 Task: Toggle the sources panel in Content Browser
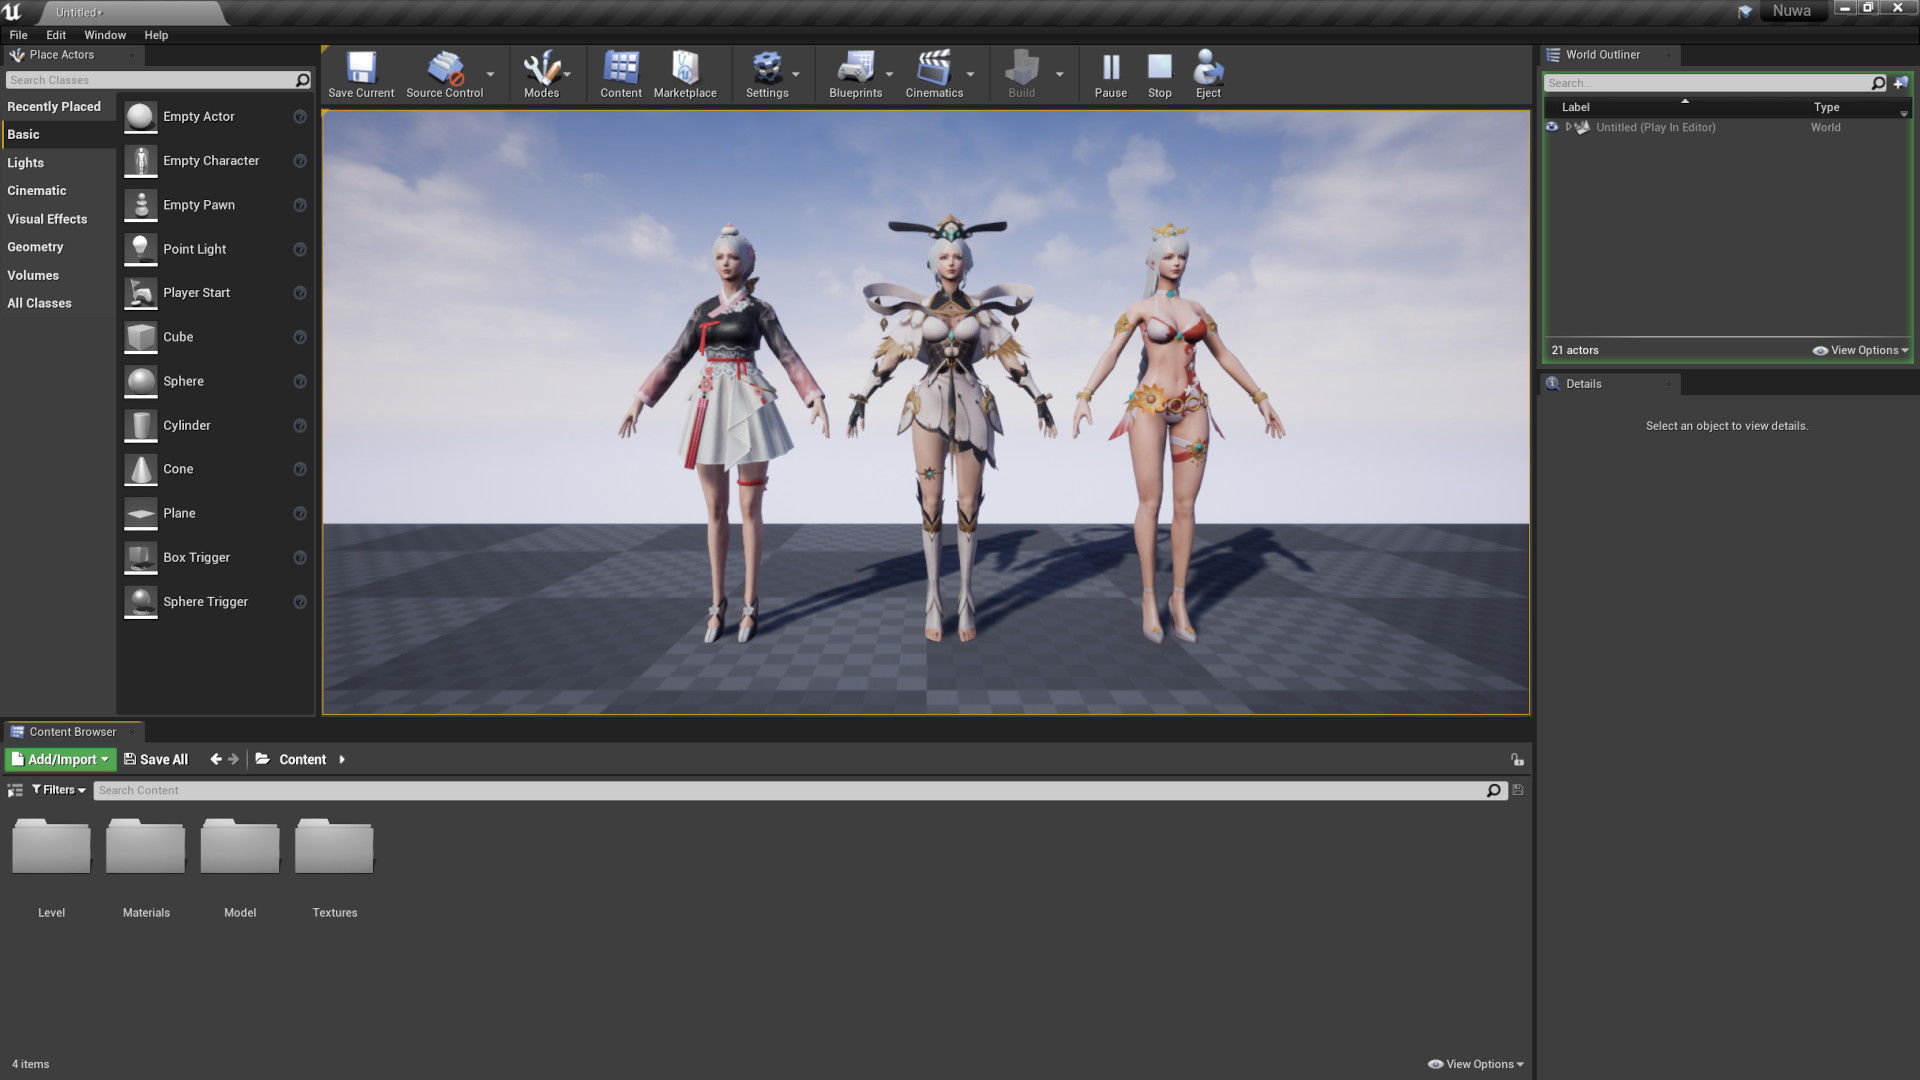[15, 790]
